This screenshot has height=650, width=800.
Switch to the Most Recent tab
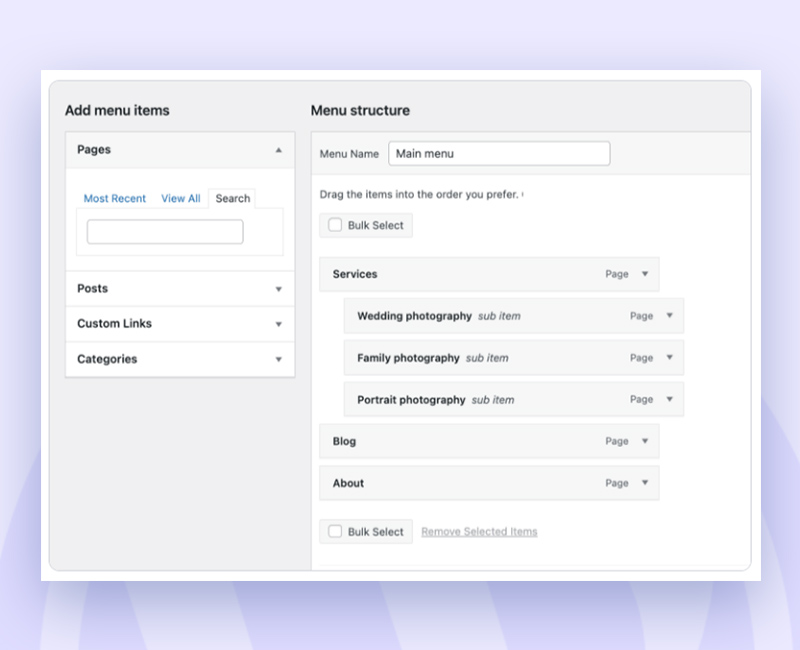[x=115, y=198]
